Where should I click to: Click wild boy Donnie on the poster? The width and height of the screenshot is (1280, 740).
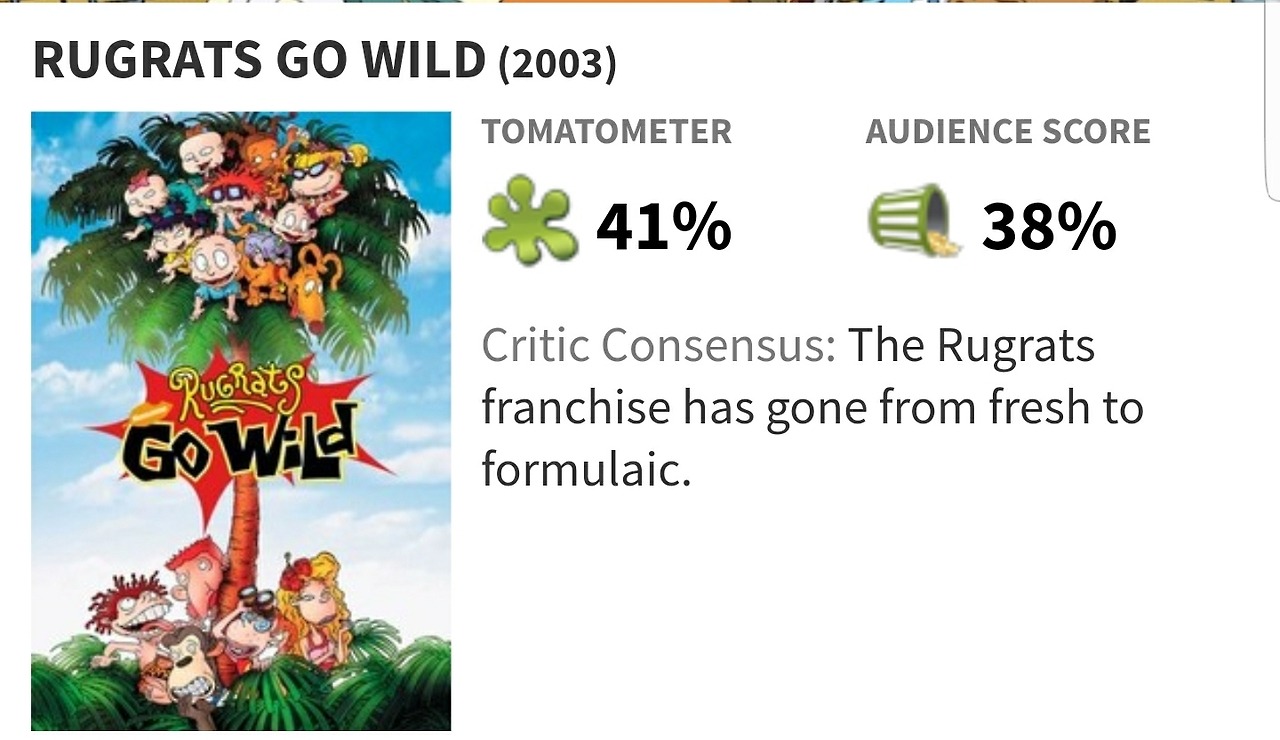click(x=132, y=615)
